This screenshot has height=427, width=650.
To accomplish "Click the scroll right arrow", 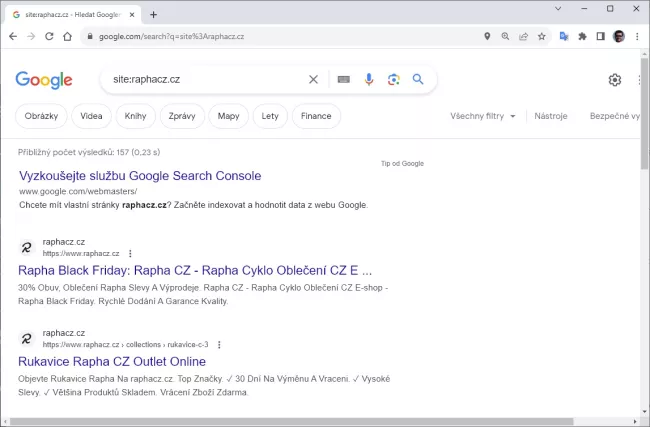I will (635, 422).
